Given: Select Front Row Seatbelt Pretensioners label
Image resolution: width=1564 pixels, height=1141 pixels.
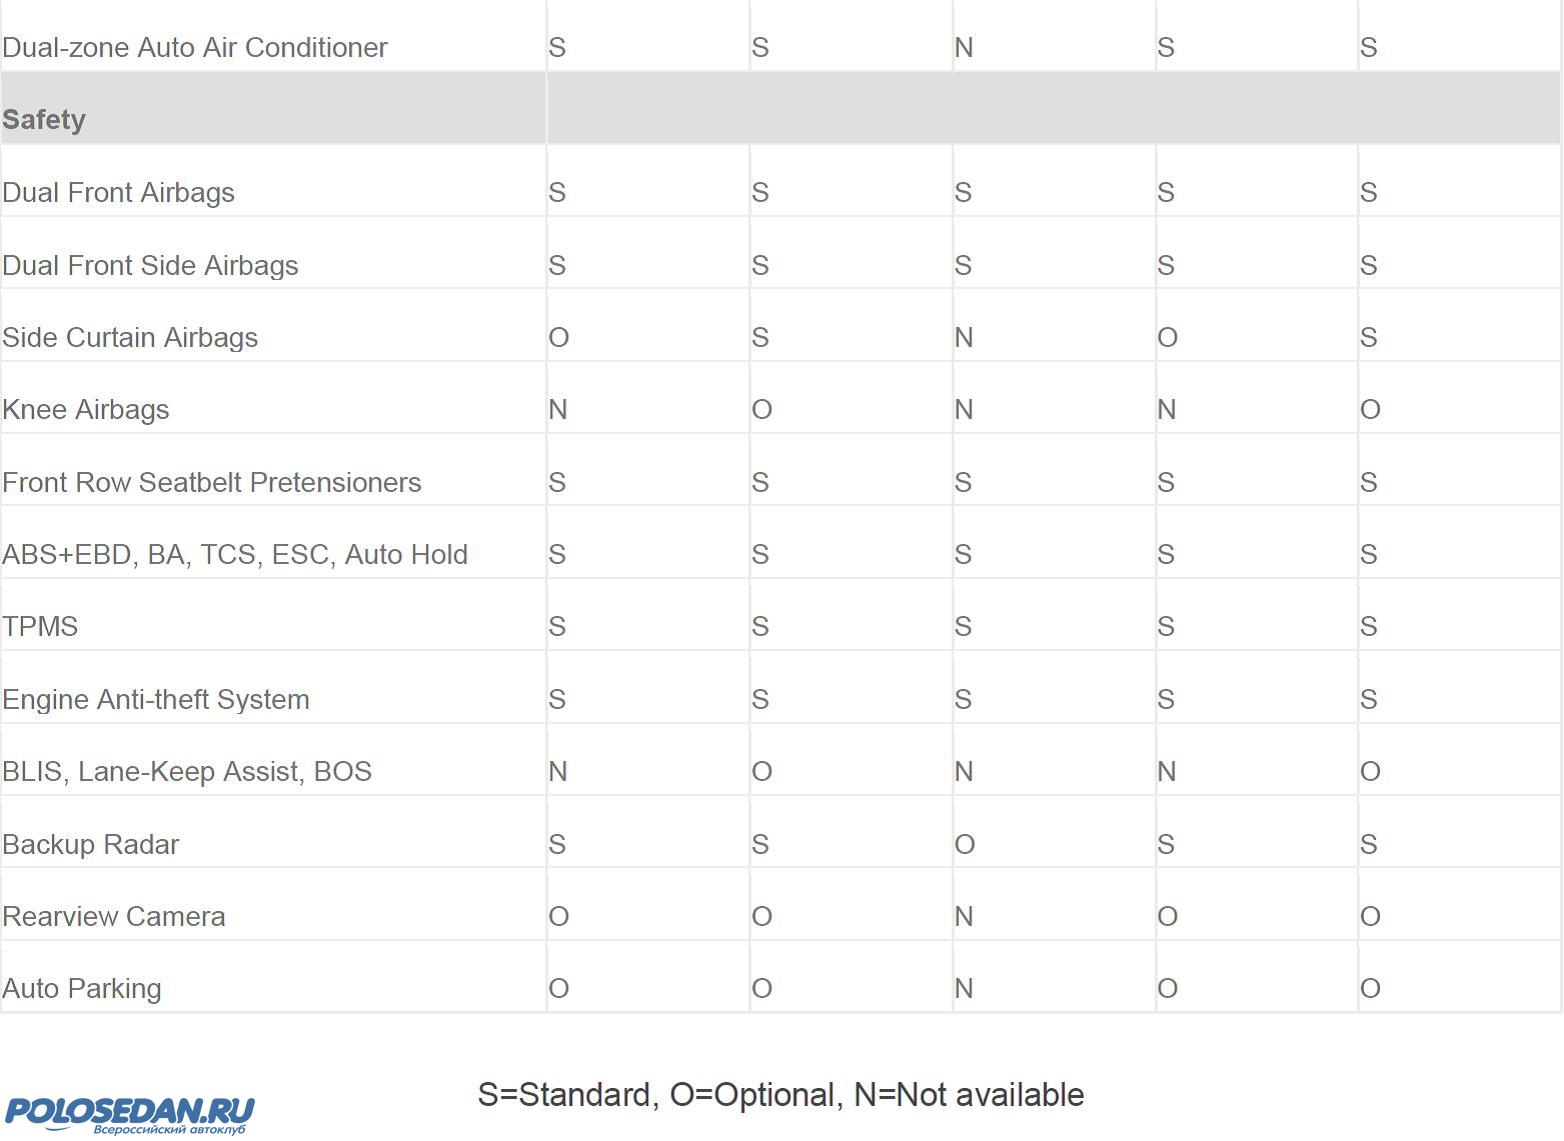Looking at the screenshot, I should [212, 483].
